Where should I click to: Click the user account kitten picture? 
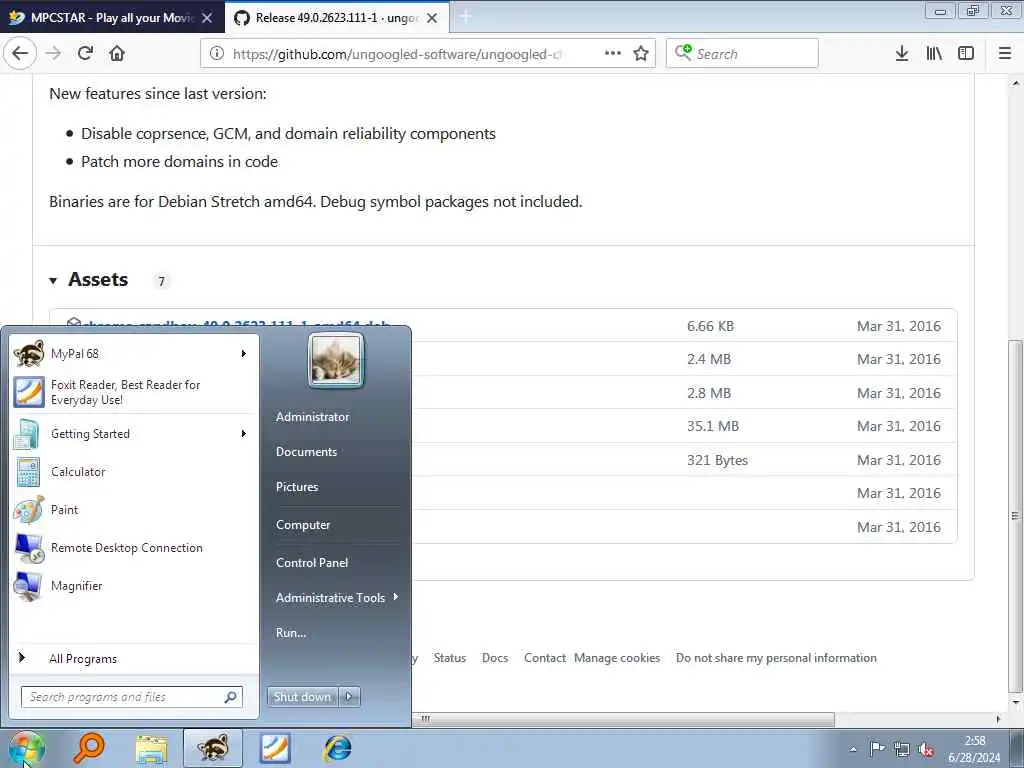pyautogui.click(x=336, y=360)
